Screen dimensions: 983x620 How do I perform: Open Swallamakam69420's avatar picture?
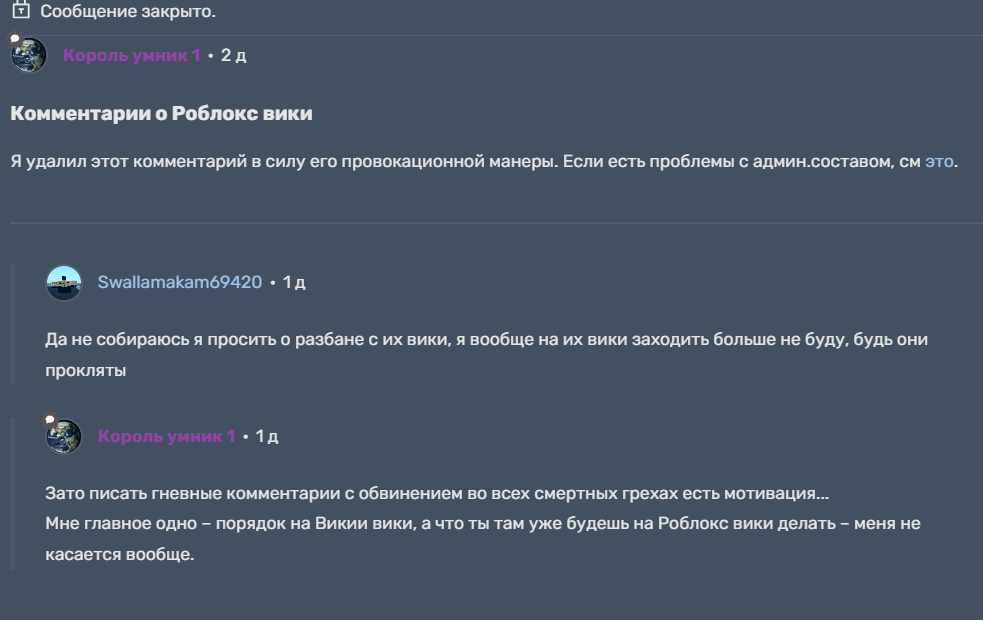click(64, 283)
